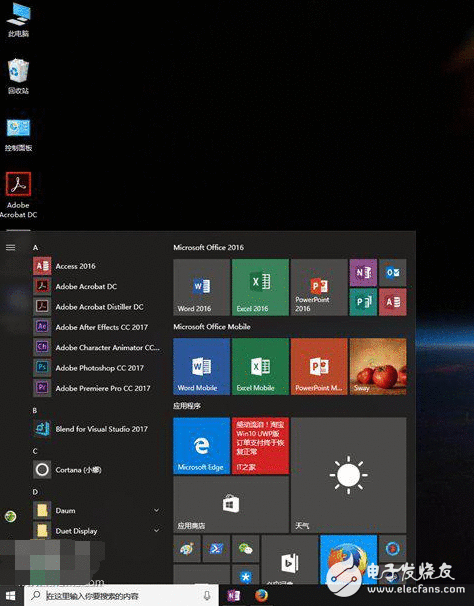Open Adobe Premiere Pro CC 2017

[x=97, y=388]
